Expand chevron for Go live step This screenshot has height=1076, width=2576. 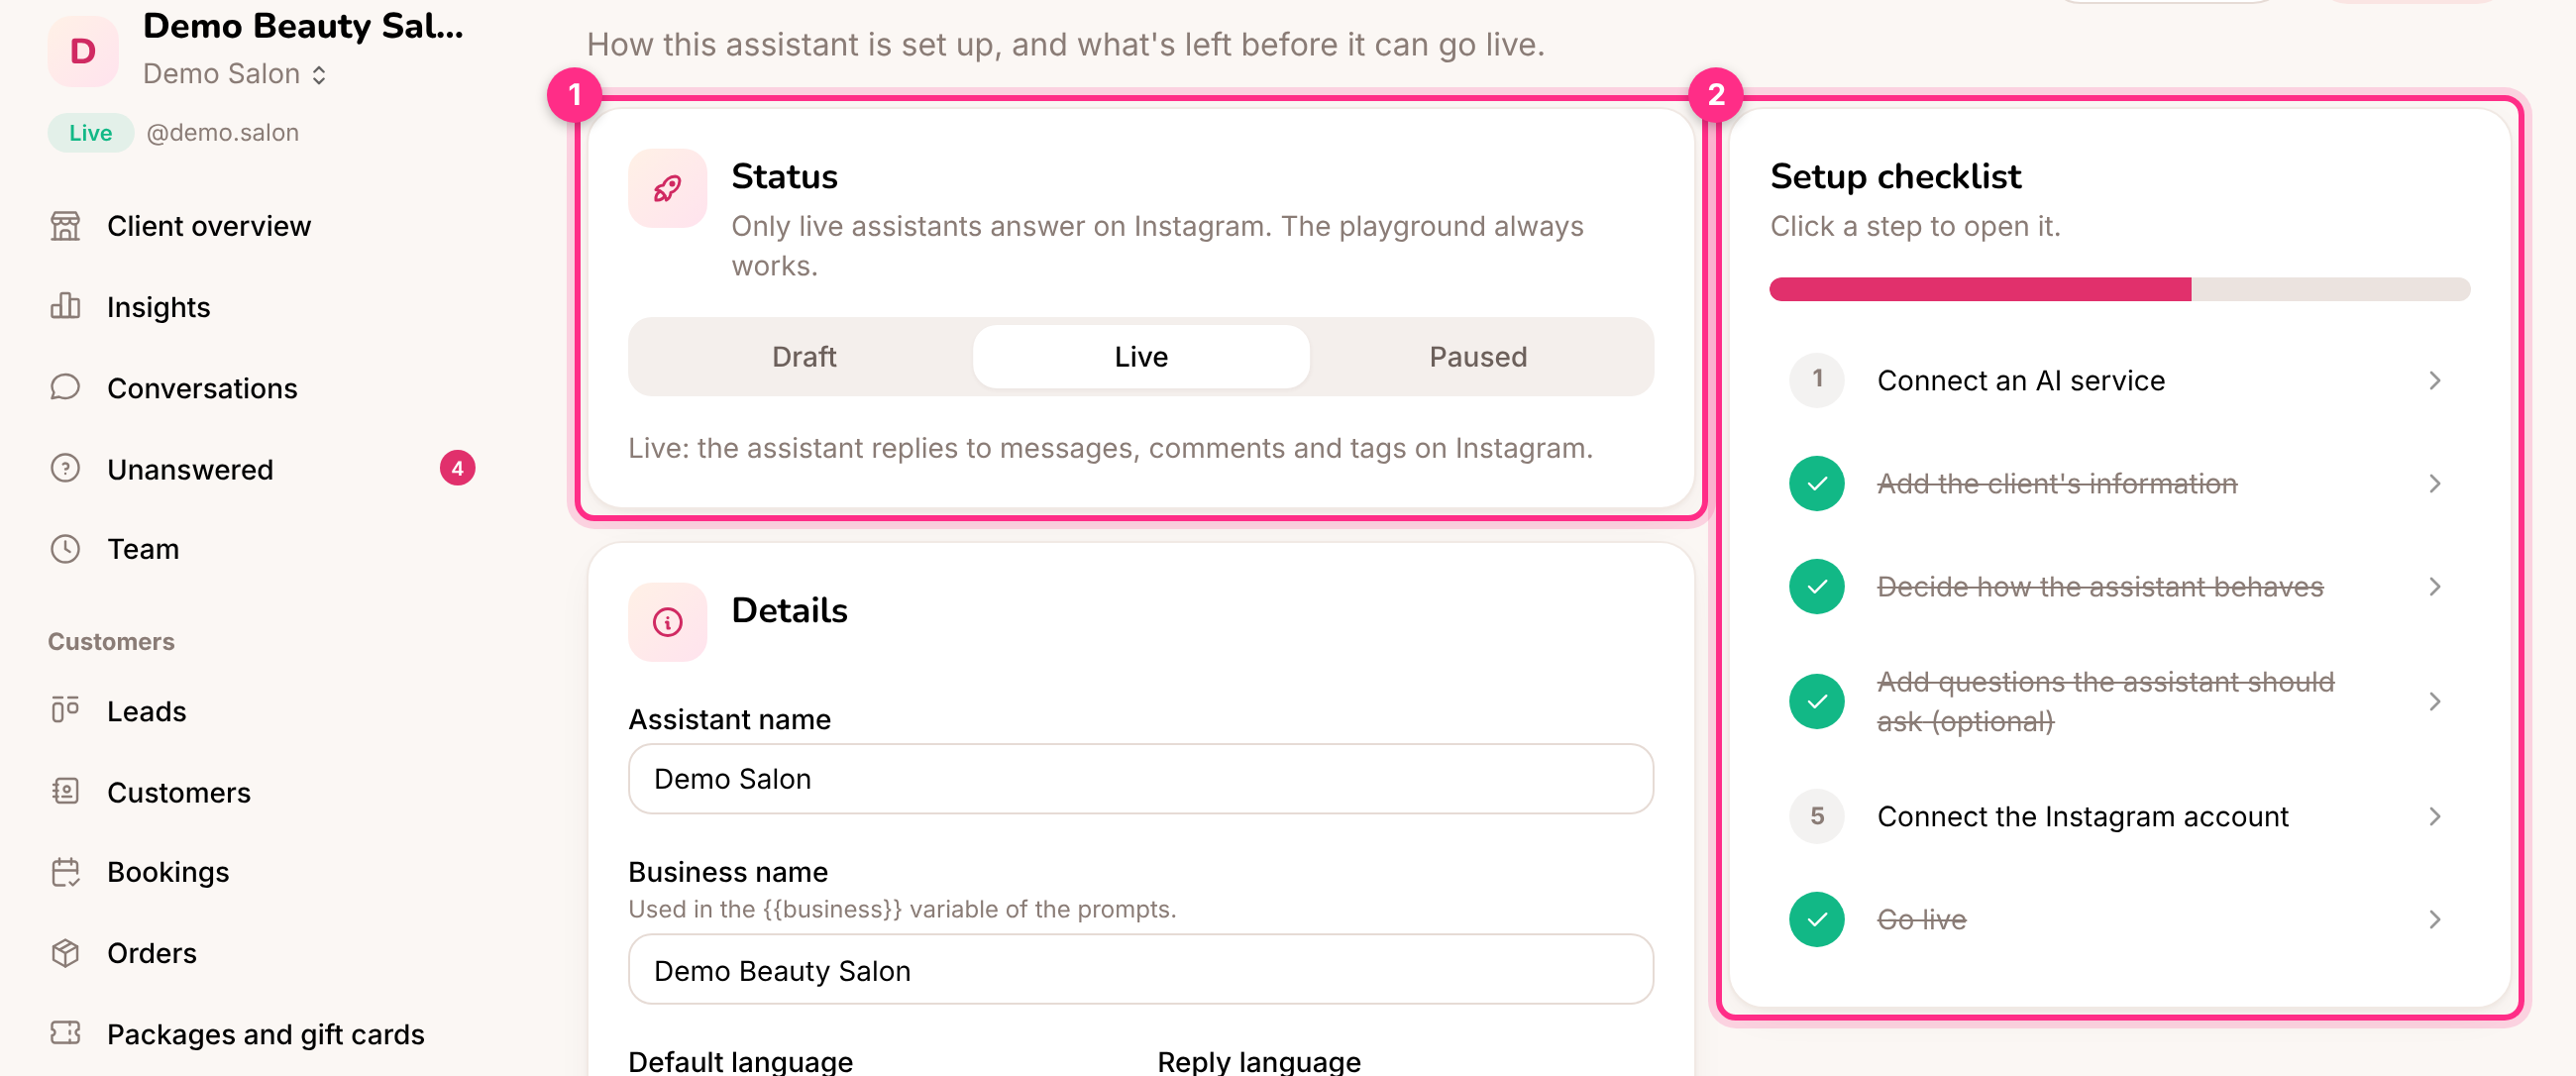click(x=2434, y=920)
